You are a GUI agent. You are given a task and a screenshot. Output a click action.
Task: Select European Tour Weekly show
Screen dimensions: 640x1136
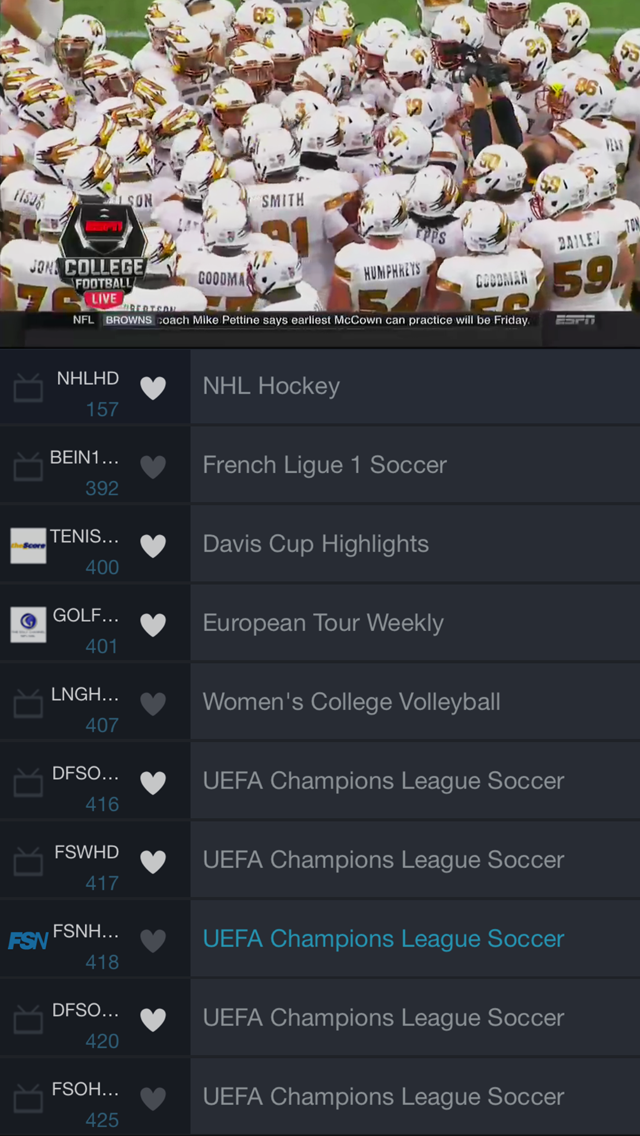[x=414, y=624]
